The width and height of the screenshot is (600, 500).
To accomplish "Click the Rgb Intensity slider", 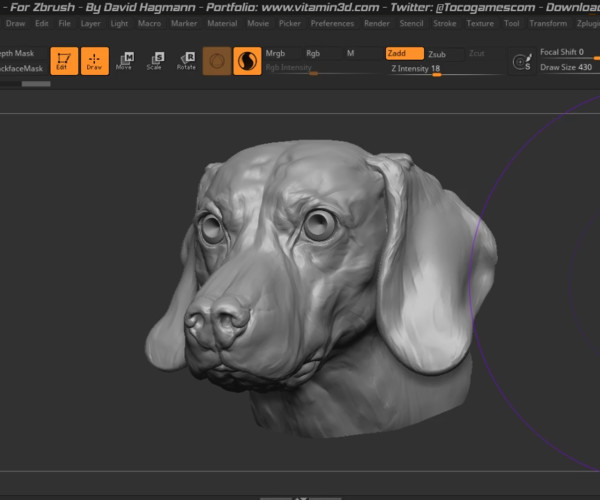I will [x=323, y=68].
